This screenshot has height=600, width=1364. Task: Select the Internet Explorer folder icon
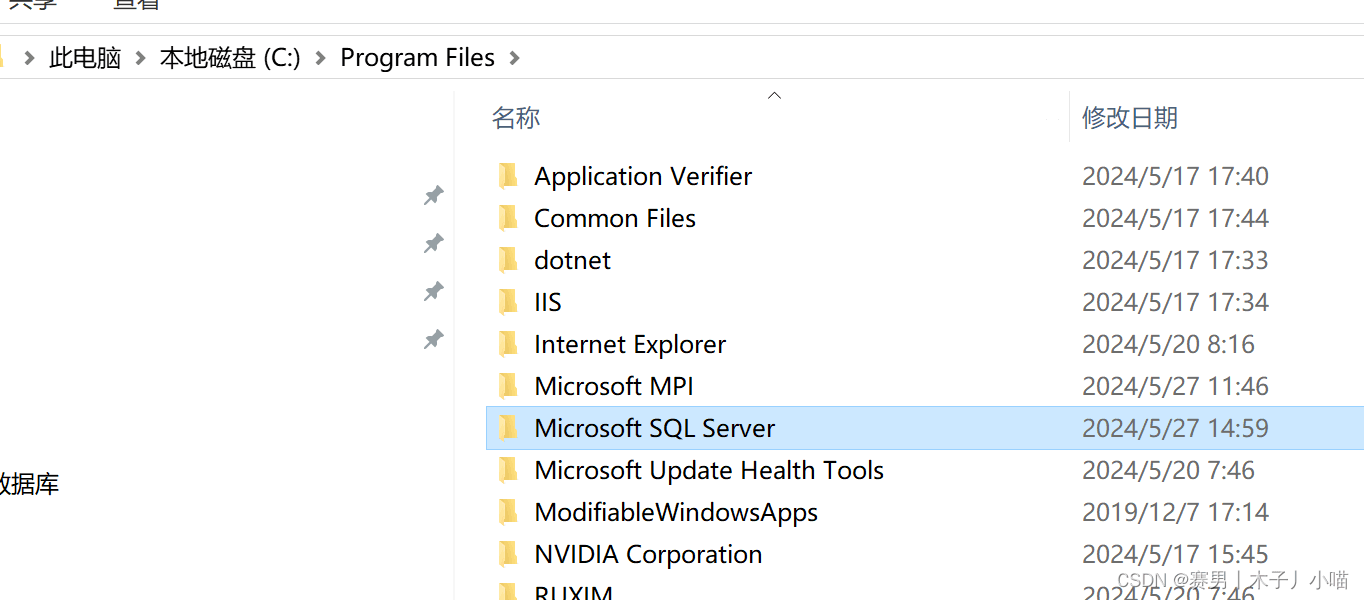509,345
